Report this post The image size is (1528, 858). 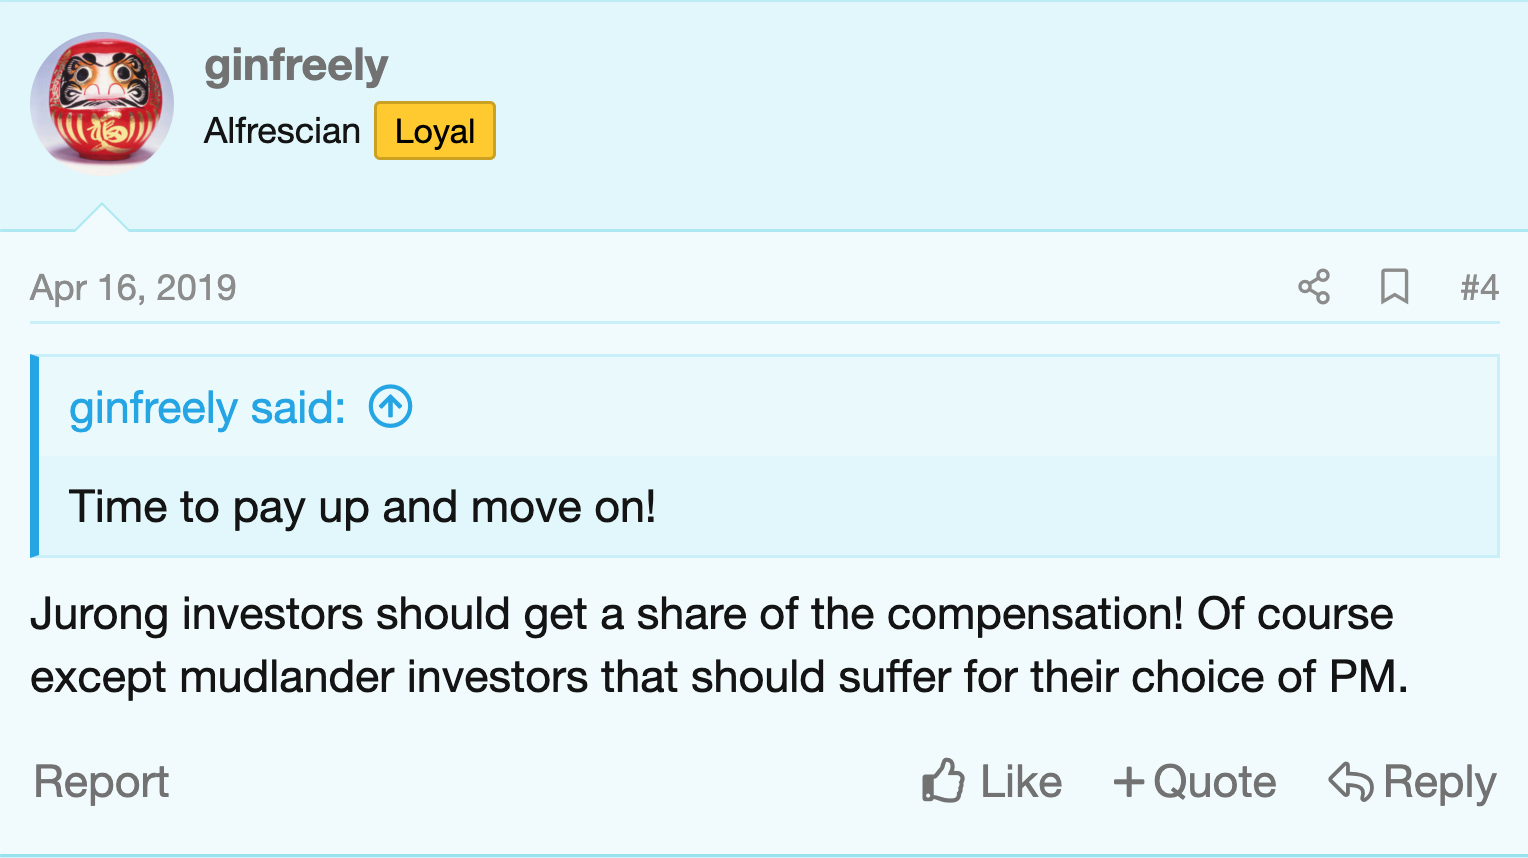(x=101, y=782)
